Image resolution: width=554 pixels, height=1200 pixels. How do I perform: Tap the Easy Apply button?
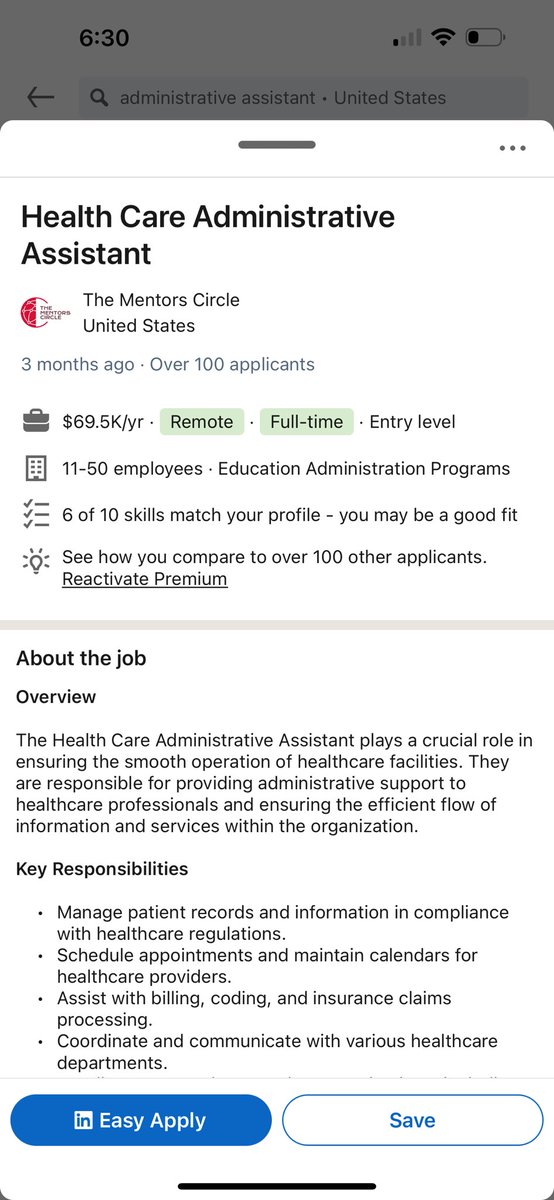click(141, 1120)
